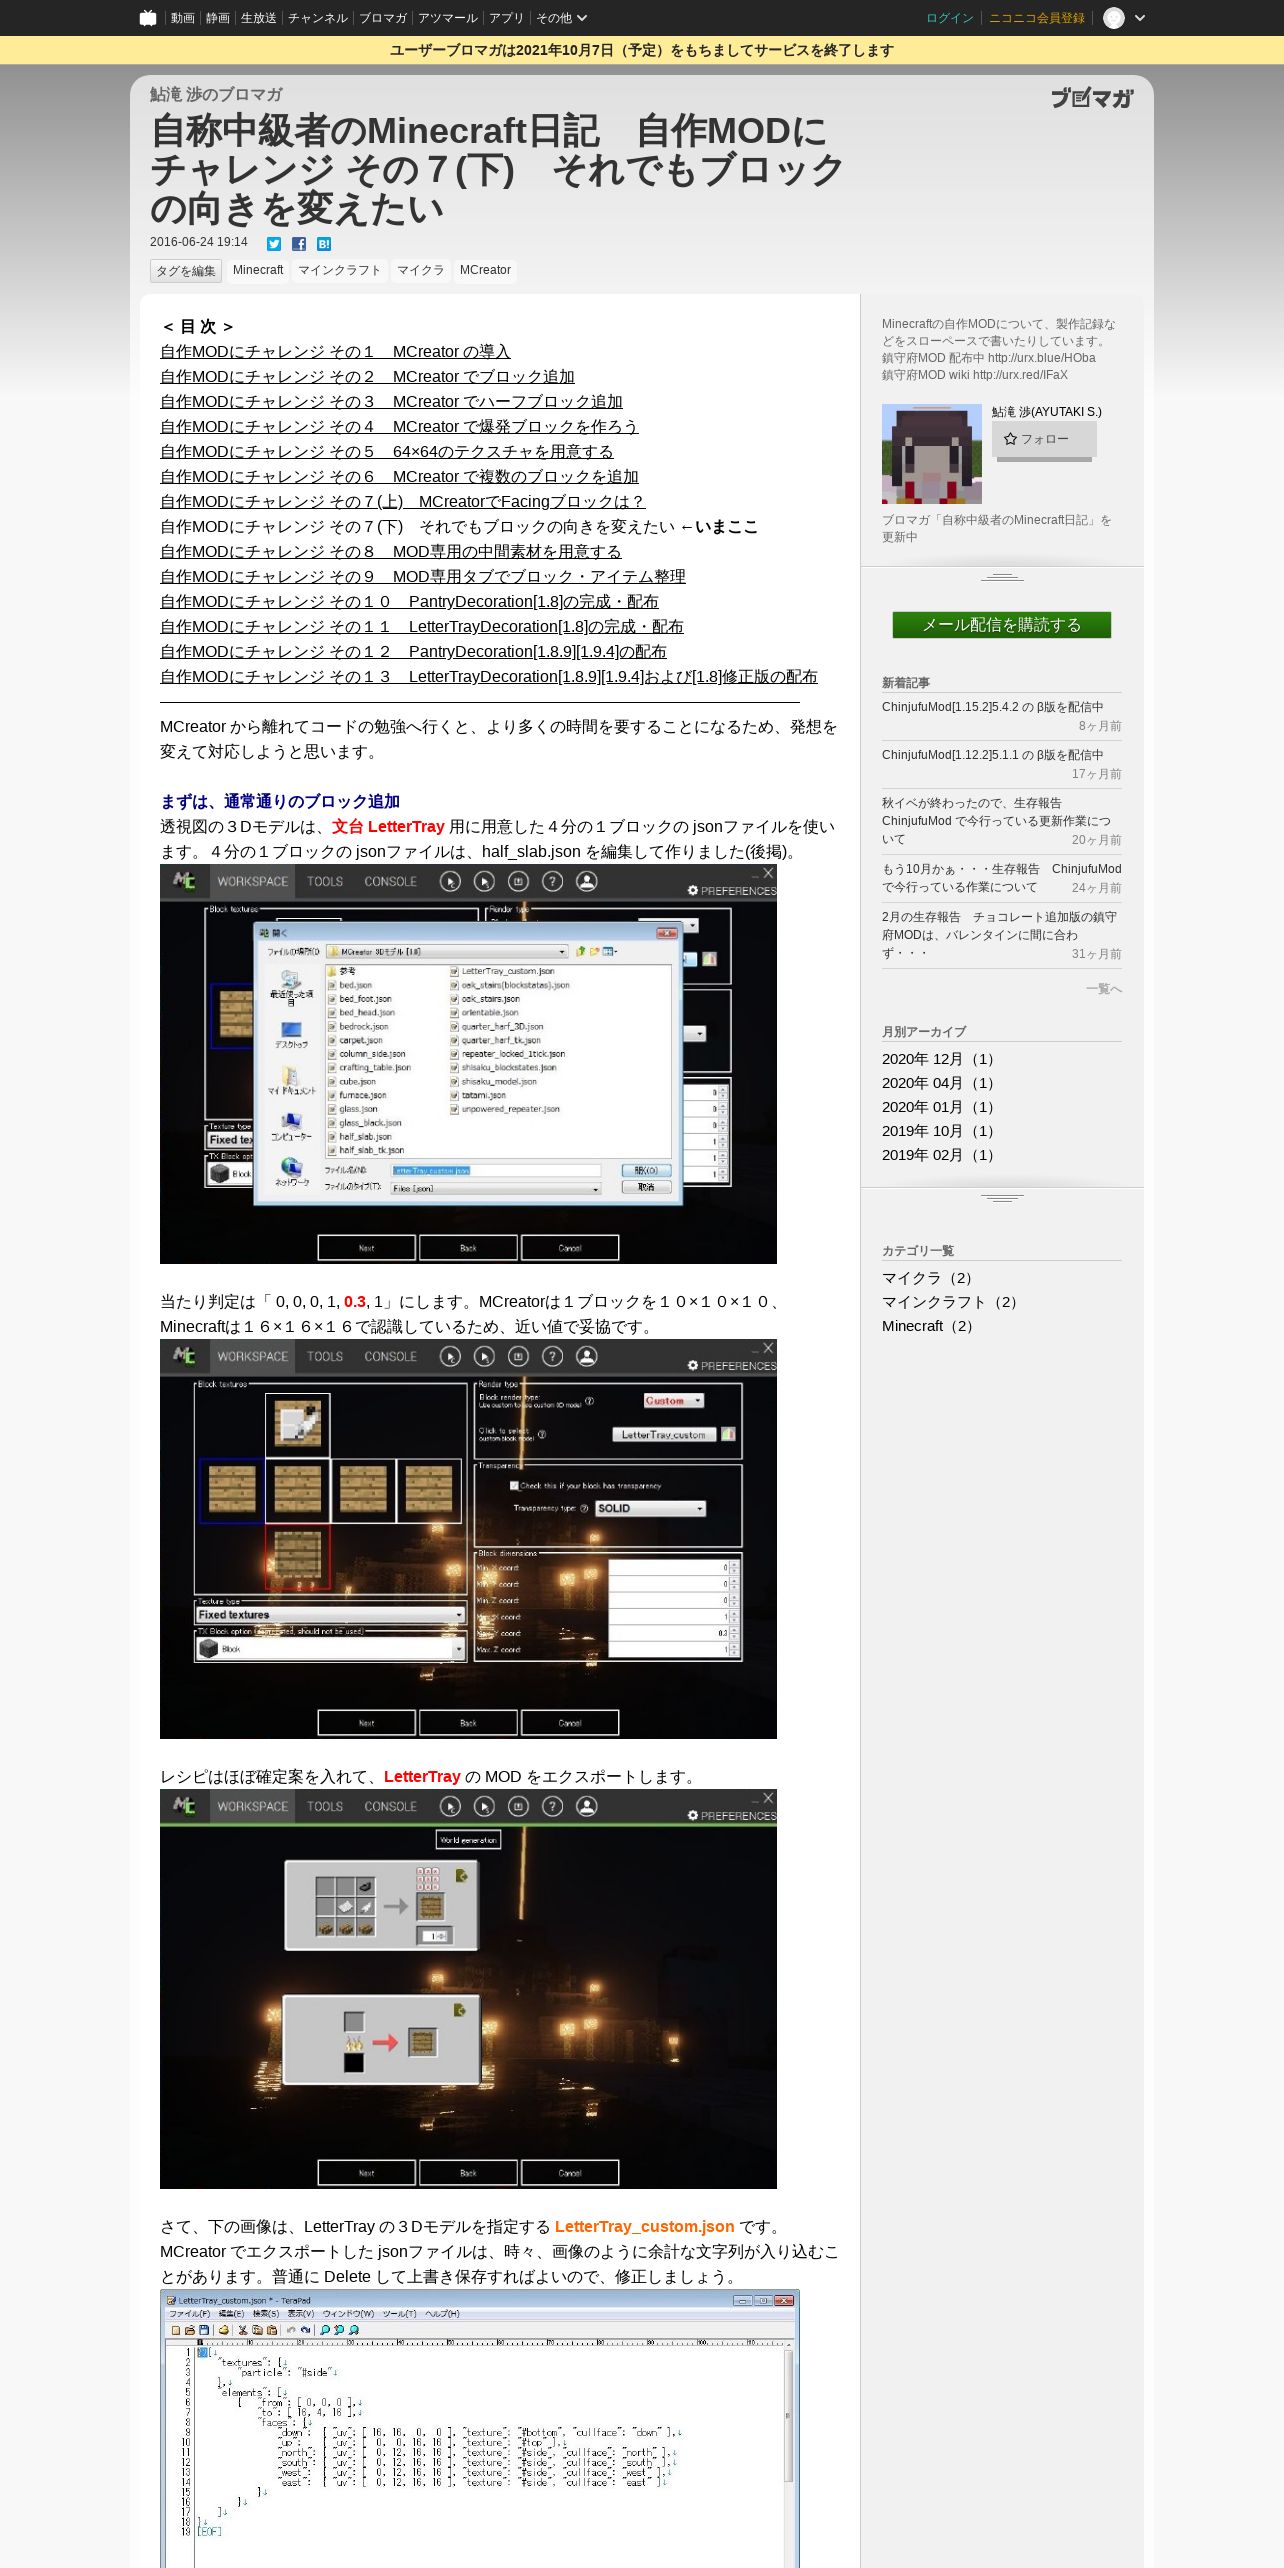The image size is (1284, 2568).
Task: Open アツマール in top navigation
Action: point(448,18)
